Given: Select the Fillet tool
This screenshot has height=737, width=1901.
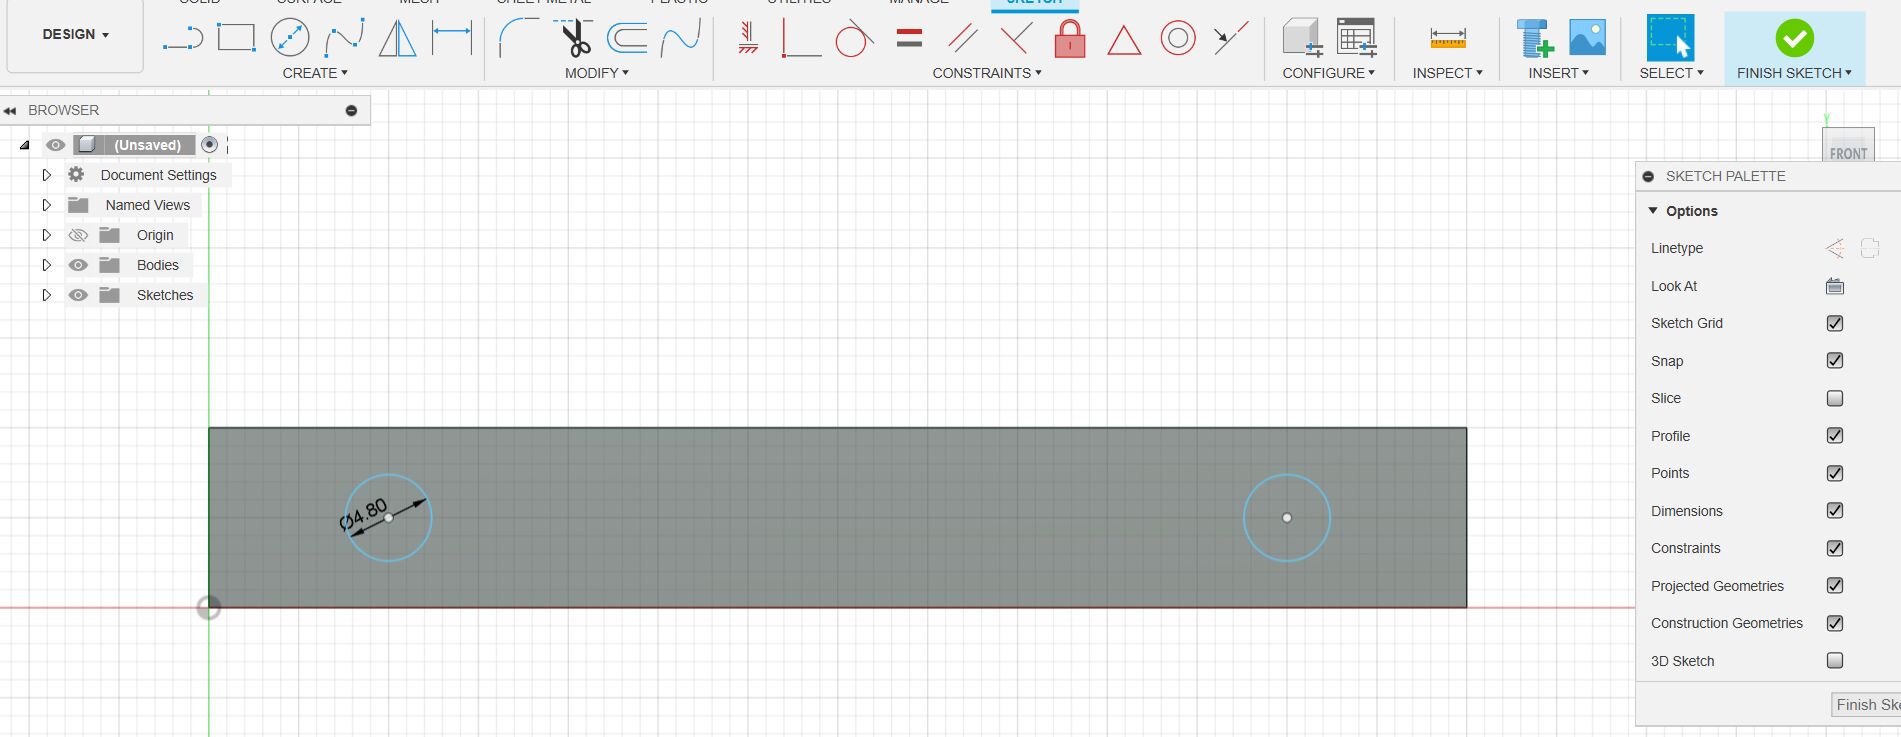Looking at the screenshot, I should click(518, 38).
